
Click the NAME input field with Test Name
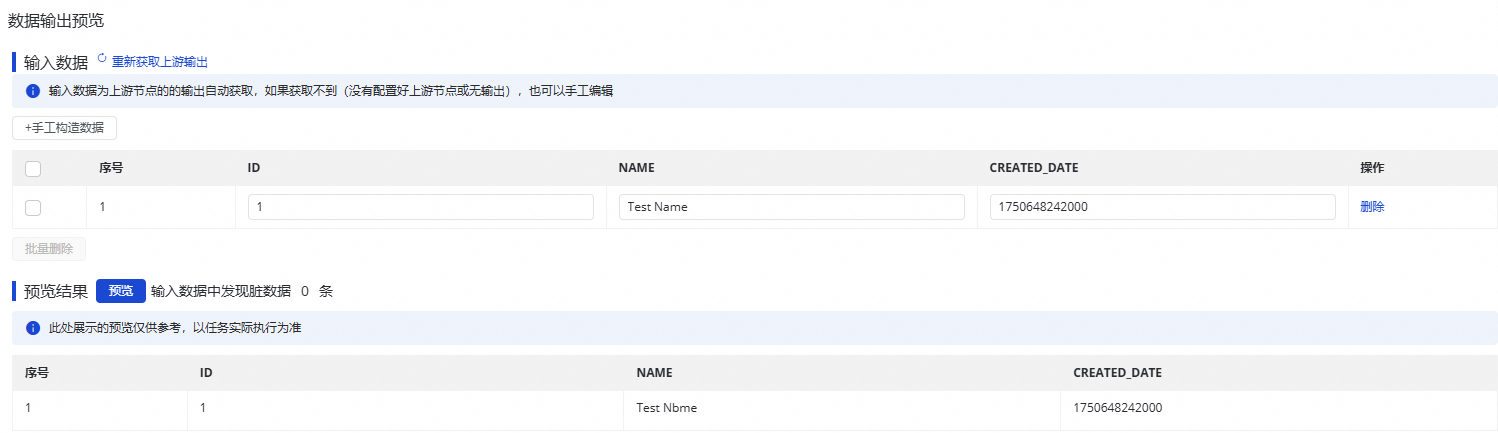click(x=792, y=207)
